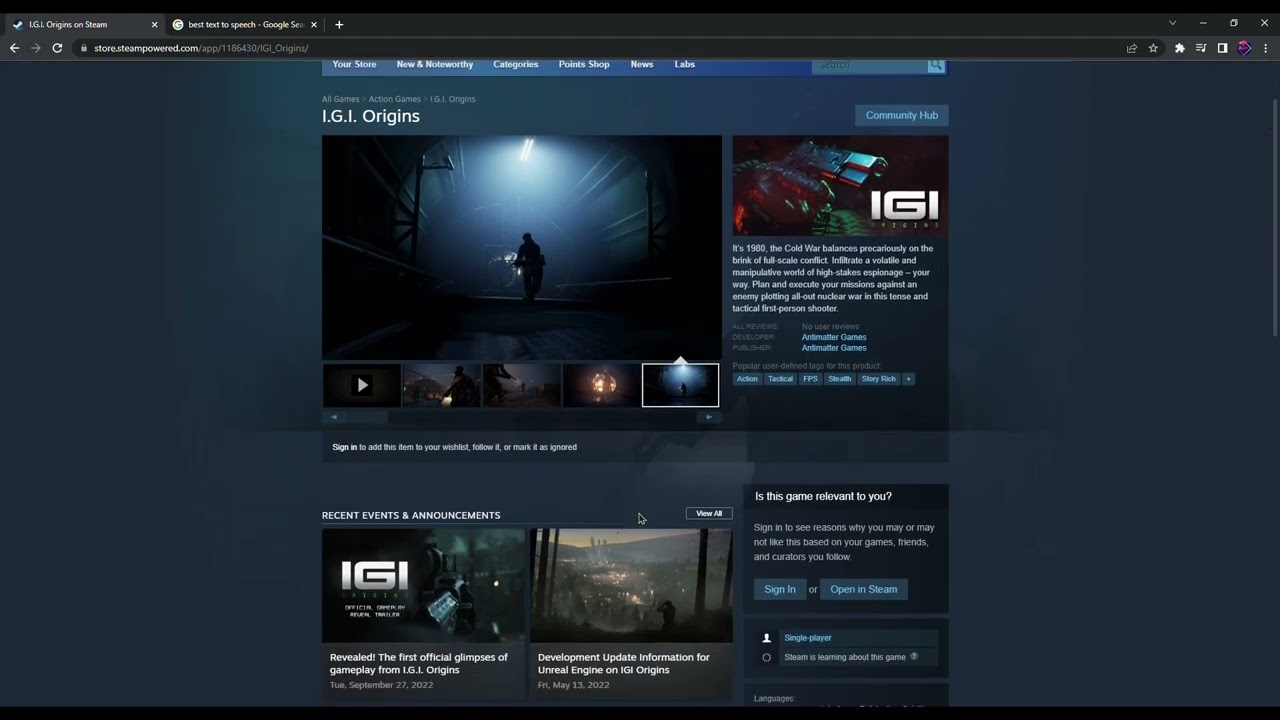Screen dimensions: 1280x720
Task: Click the main tunnel screenshot viewer
Action: tap(522, 248)
